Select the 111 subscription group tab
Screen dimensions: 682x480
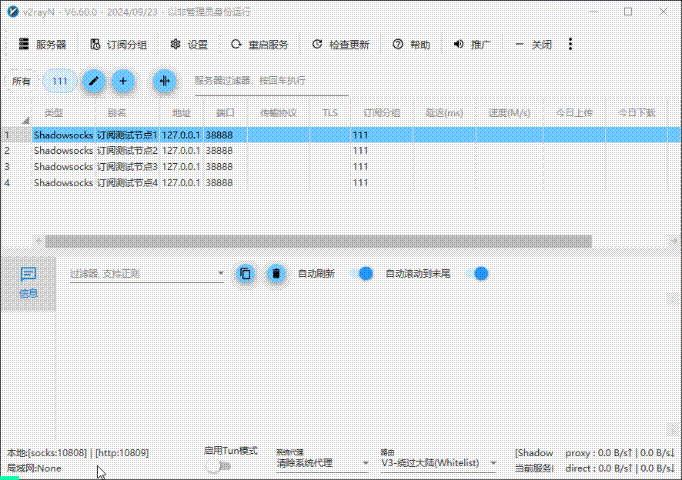coord(60,81)
